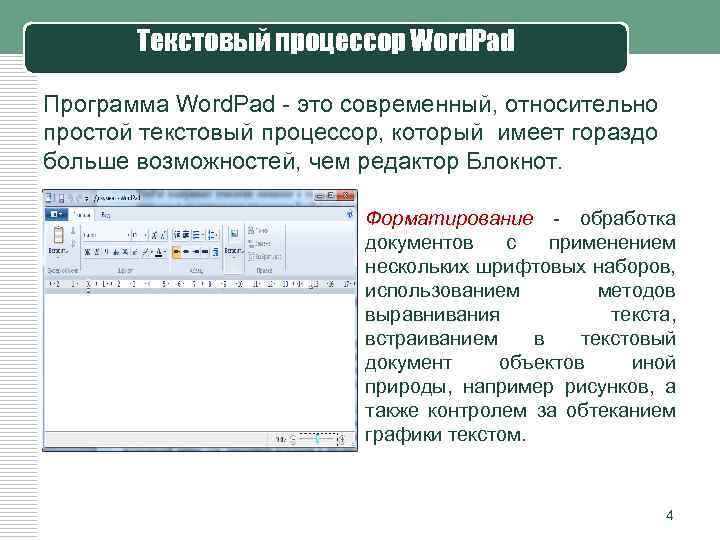Select Center alignment in paragraph group
720x540 pixels.
pos(186,252)
